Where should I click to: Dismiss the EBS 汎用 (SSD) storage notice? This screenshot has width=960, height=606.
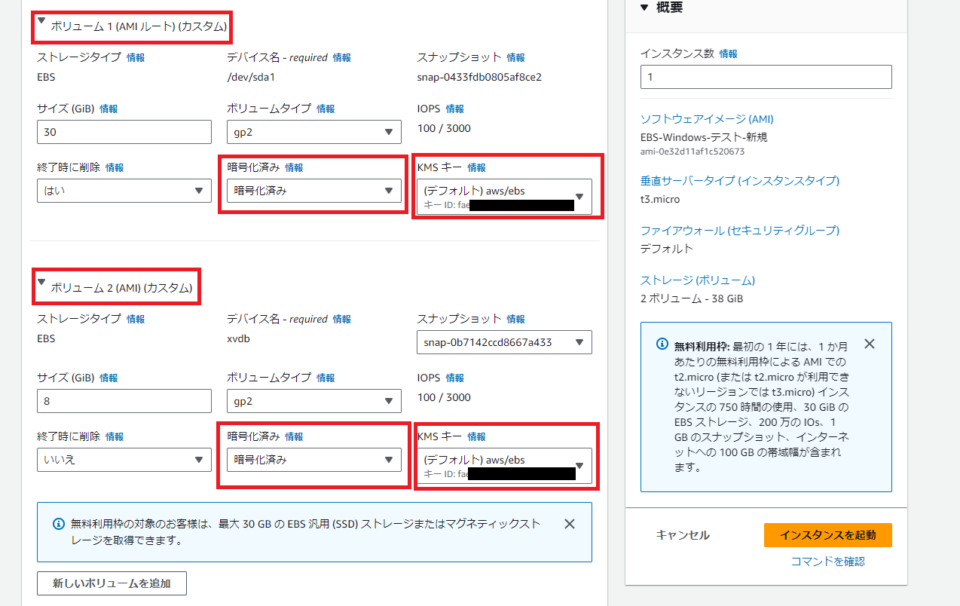(569, 524)
